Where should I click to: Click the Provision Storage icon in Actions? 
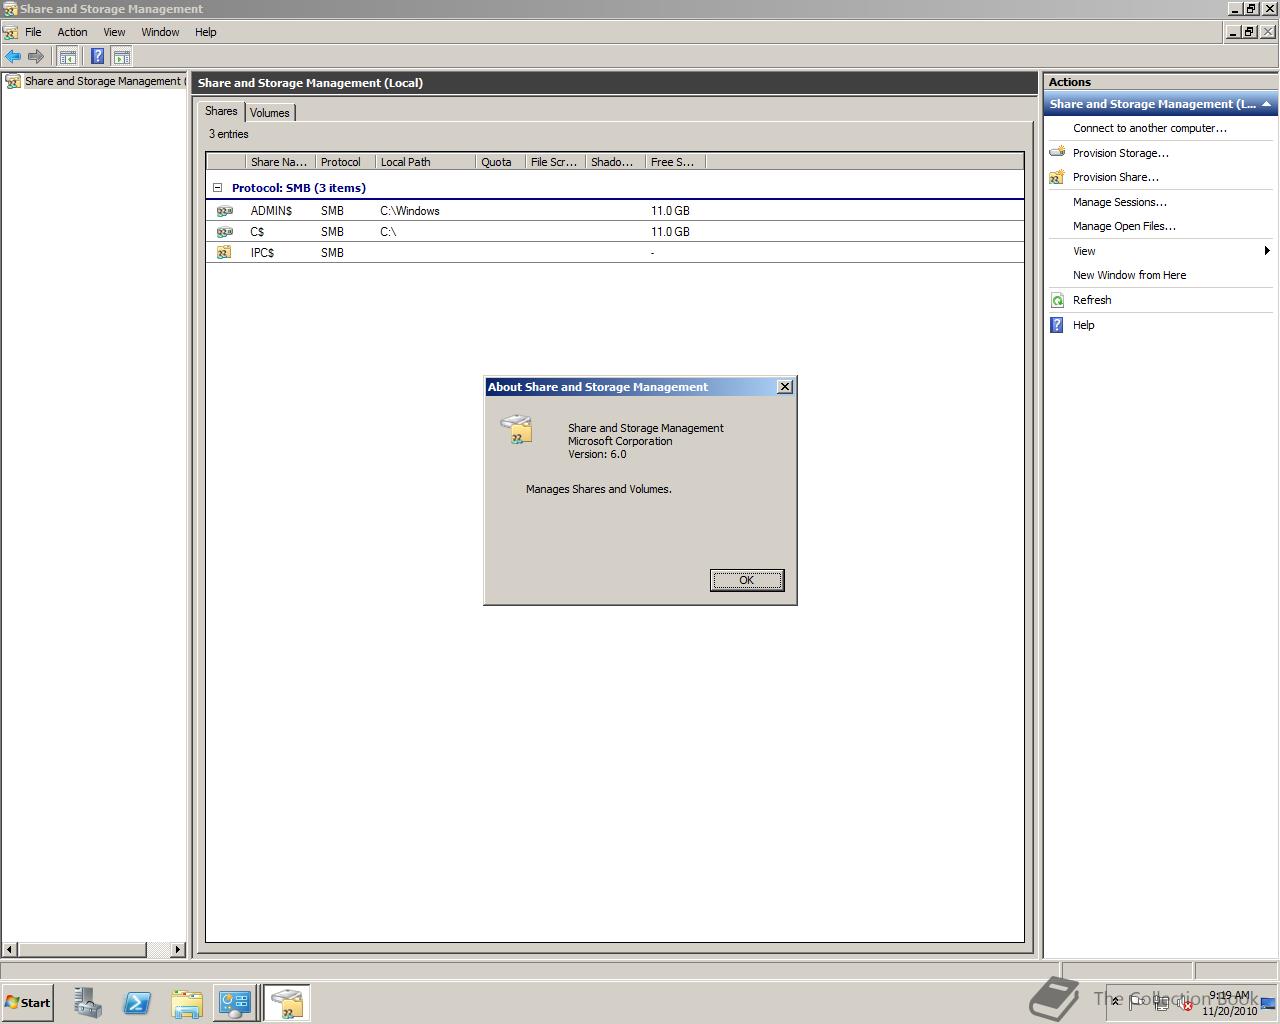1057,153
